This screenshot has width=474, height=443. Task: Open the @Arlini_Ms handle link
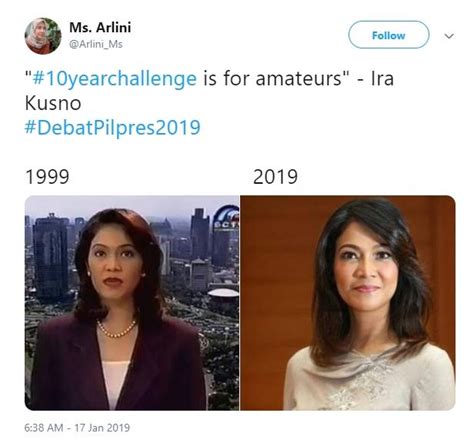click(x=96, y=44)
